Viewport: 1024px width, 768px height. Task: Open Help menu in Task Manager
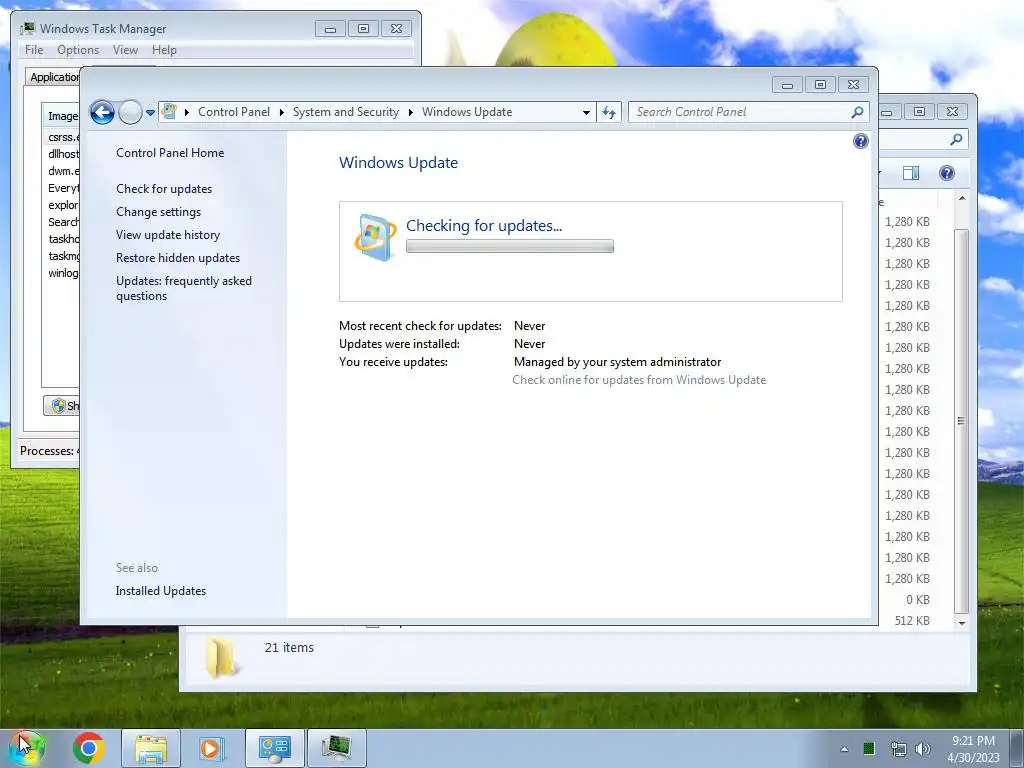tap(164, 50)
